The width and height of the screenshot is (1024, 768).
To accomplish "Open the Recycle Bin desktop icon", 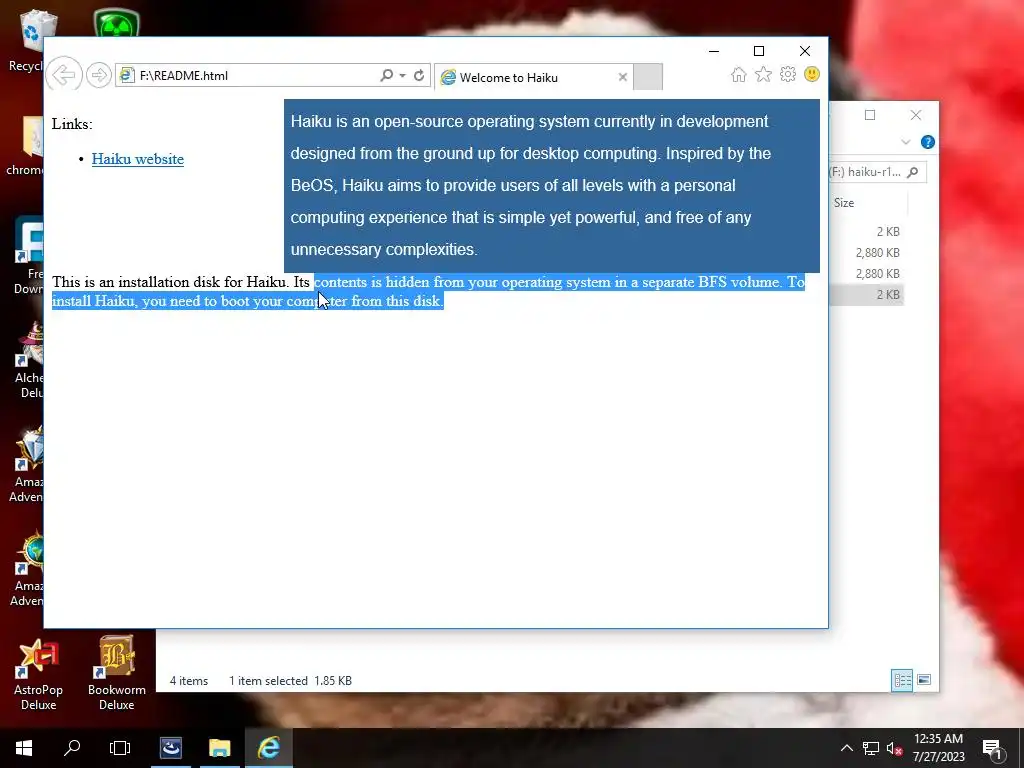I will [26, 40].
